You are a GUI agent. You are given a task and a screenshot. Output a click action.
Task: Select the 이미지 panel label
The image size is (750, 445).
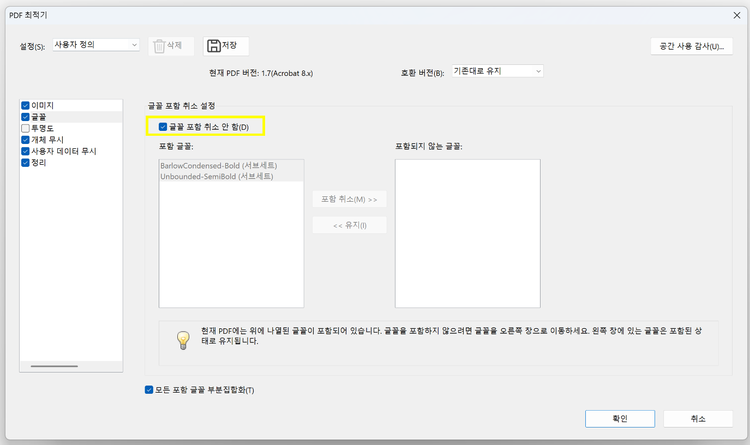43,105
